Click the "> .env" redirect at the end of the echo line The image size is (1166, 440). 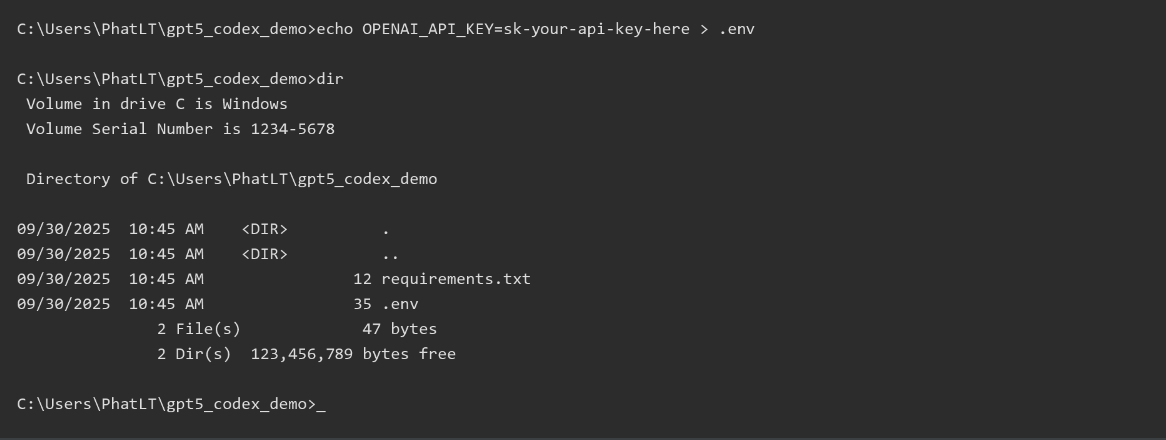pyautogui.click(x=727, y=29)
